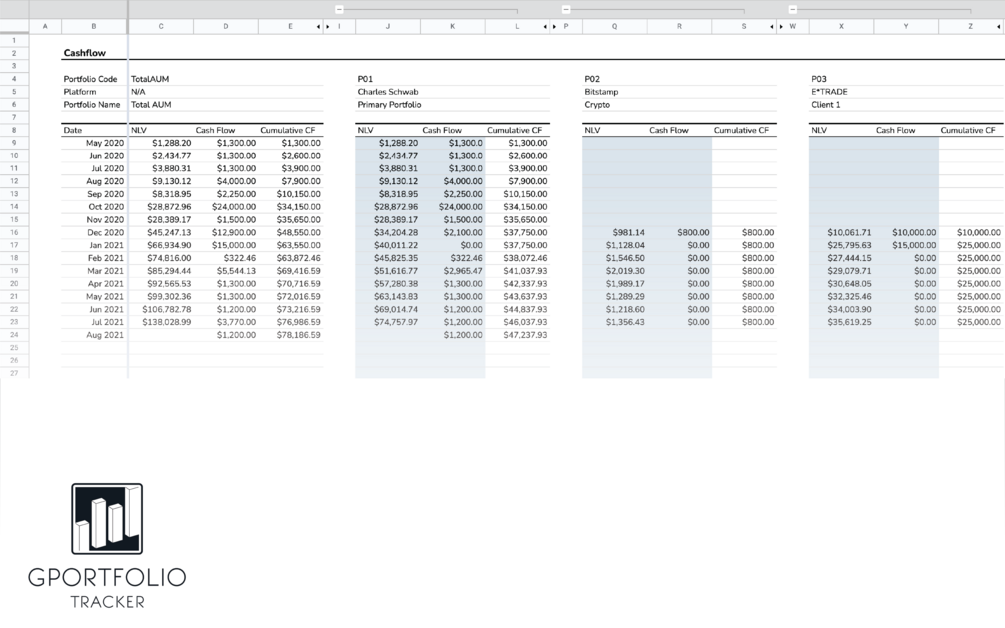The width and height of the screenshot is (1005, 628).
Task: Click the unhide arrow right of column S
Action: 772,27
